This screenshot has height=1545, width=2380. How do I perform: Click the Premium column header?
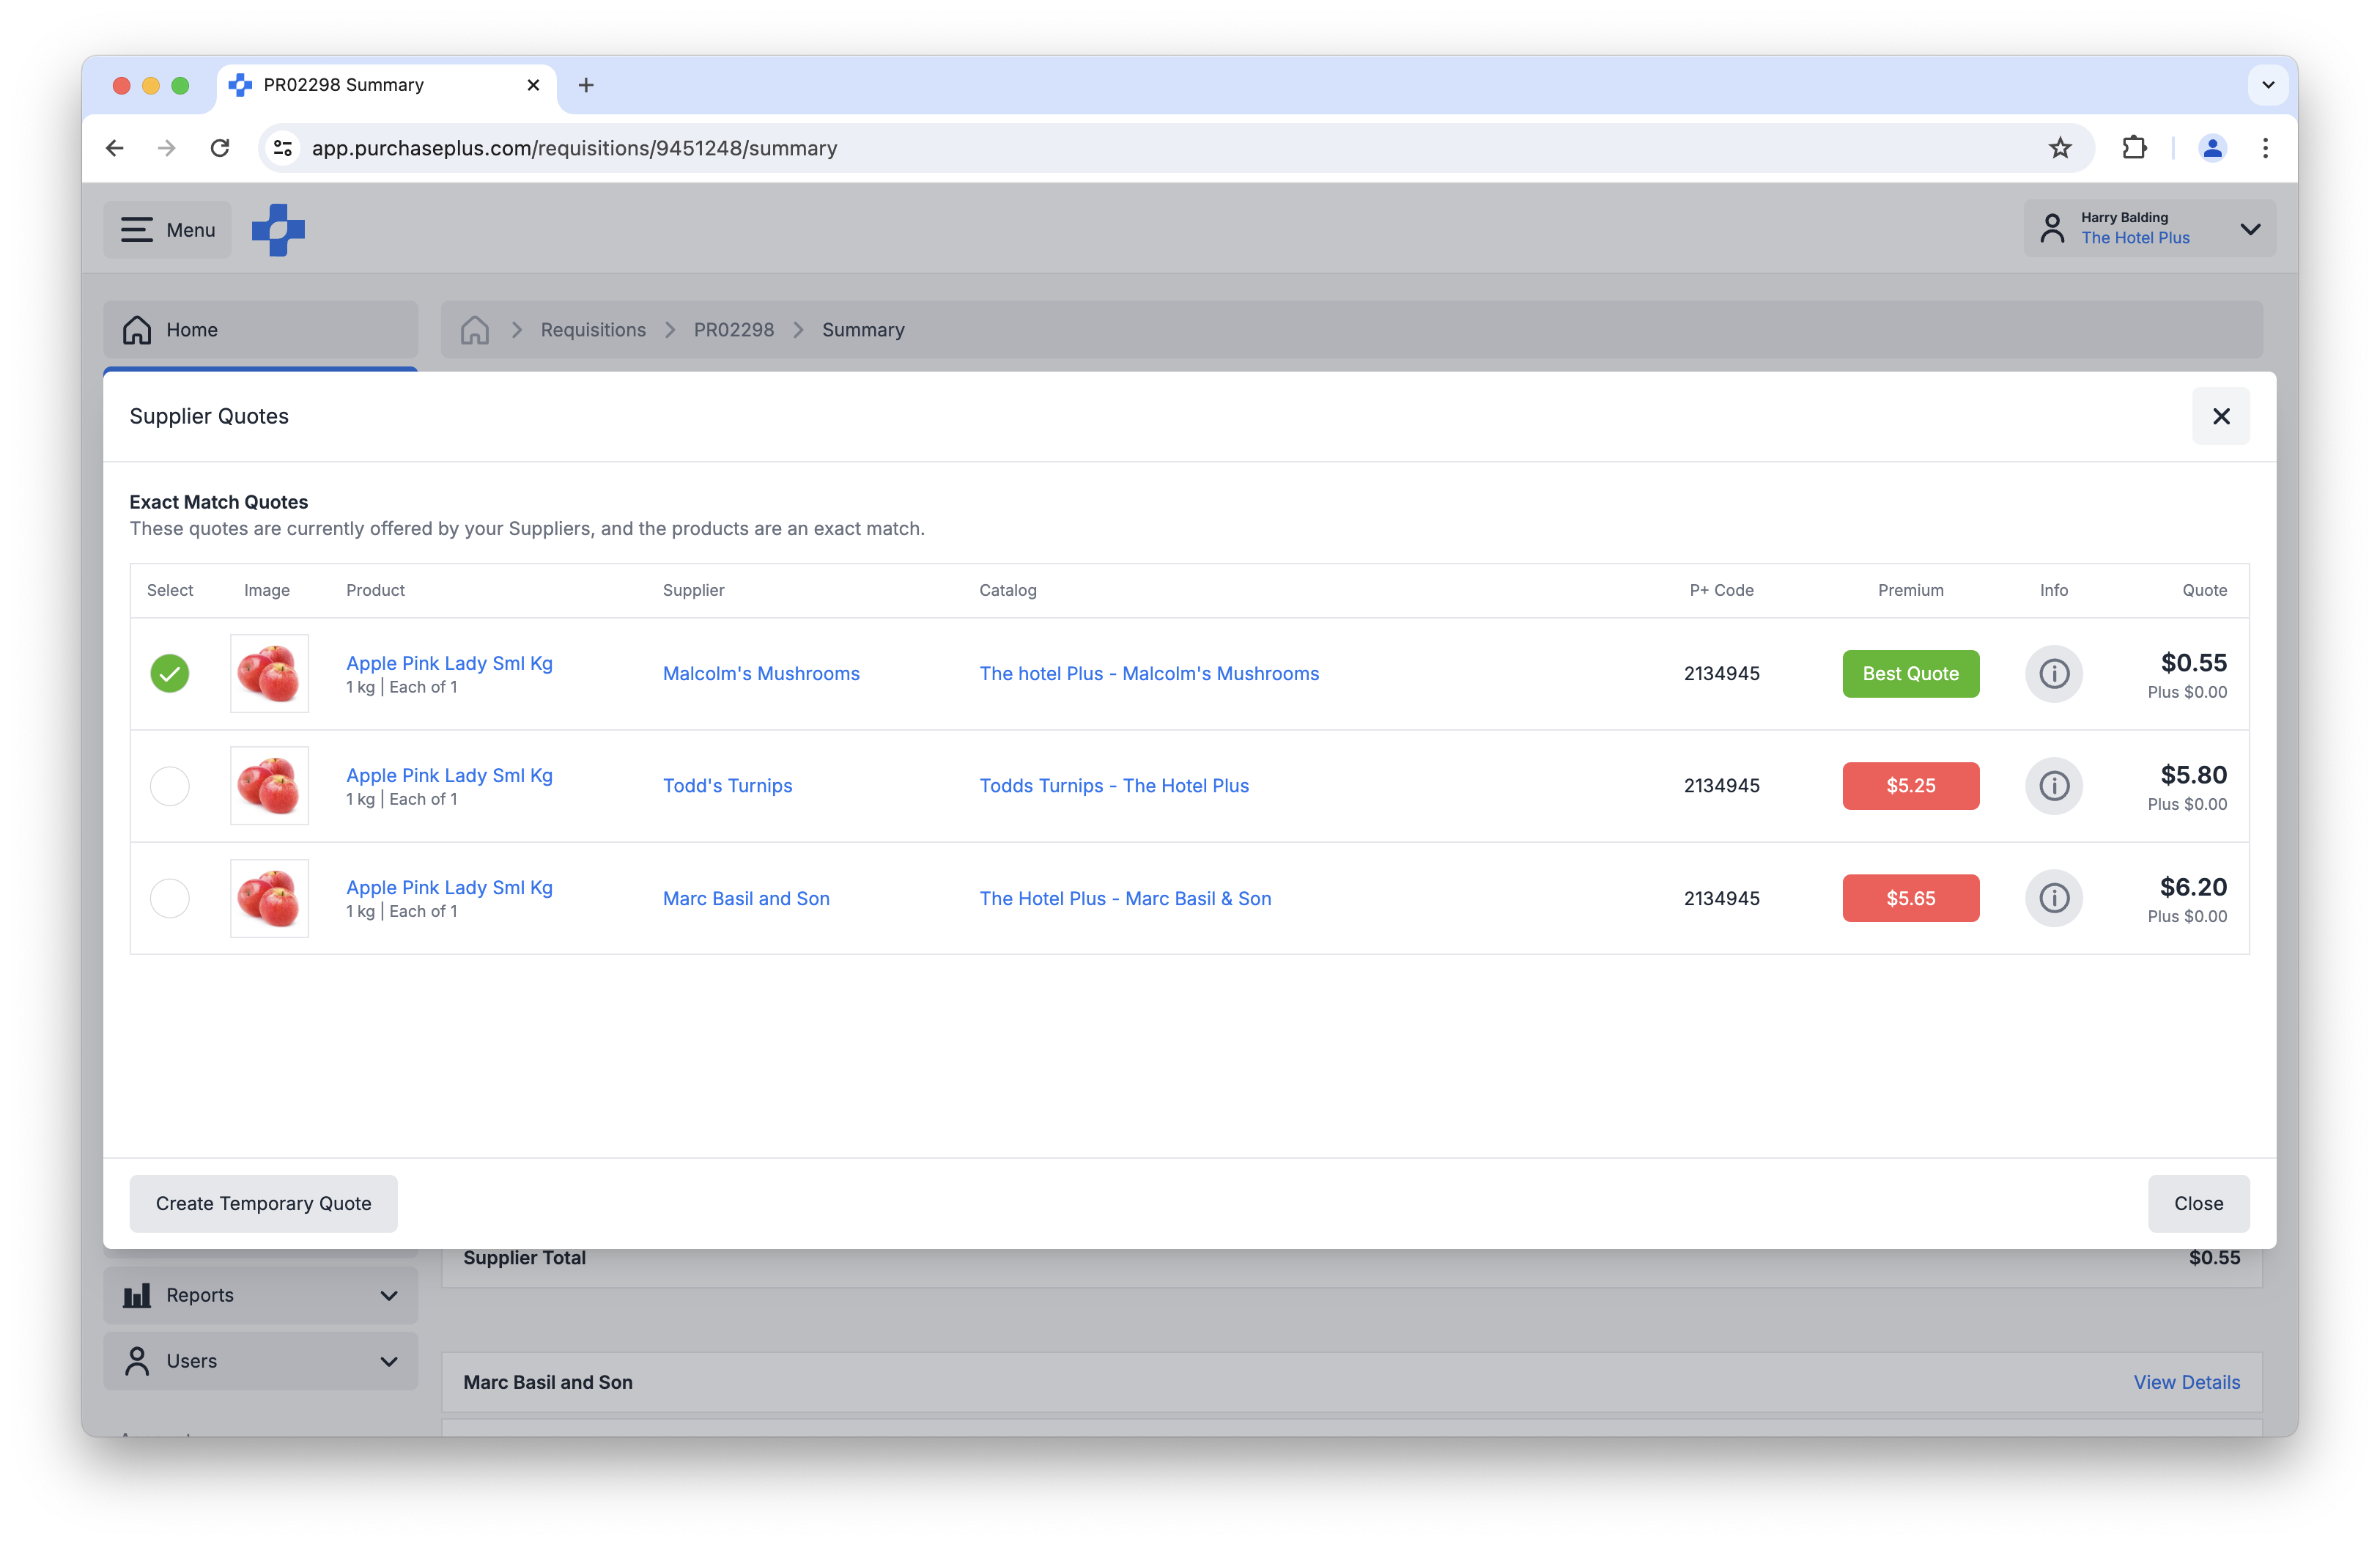pos(1910,590)
